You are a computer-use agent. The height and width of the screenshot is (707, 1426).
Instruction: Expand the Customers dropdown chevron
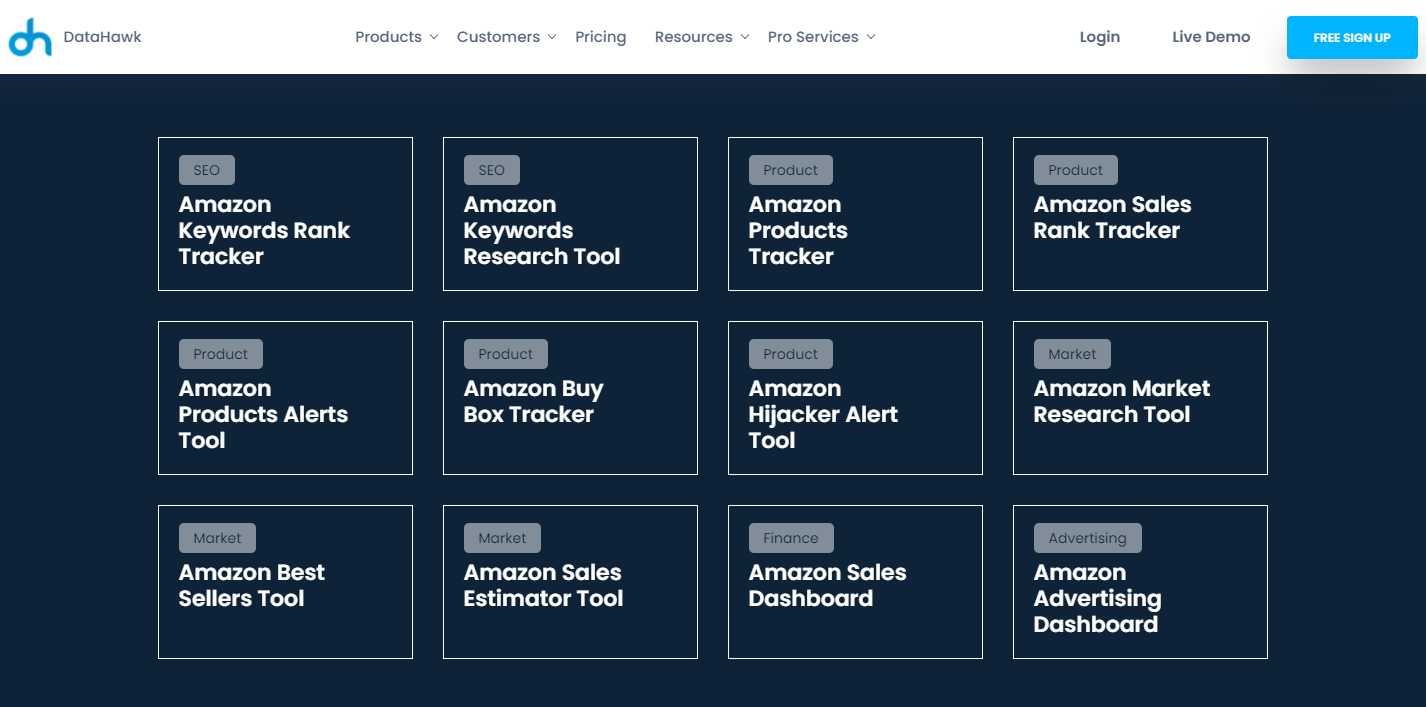551,37
